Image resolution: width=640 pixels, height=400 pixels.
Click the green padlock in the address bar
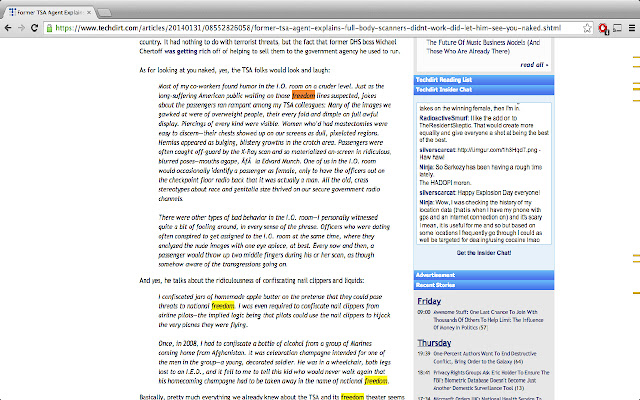click(49, 28)
